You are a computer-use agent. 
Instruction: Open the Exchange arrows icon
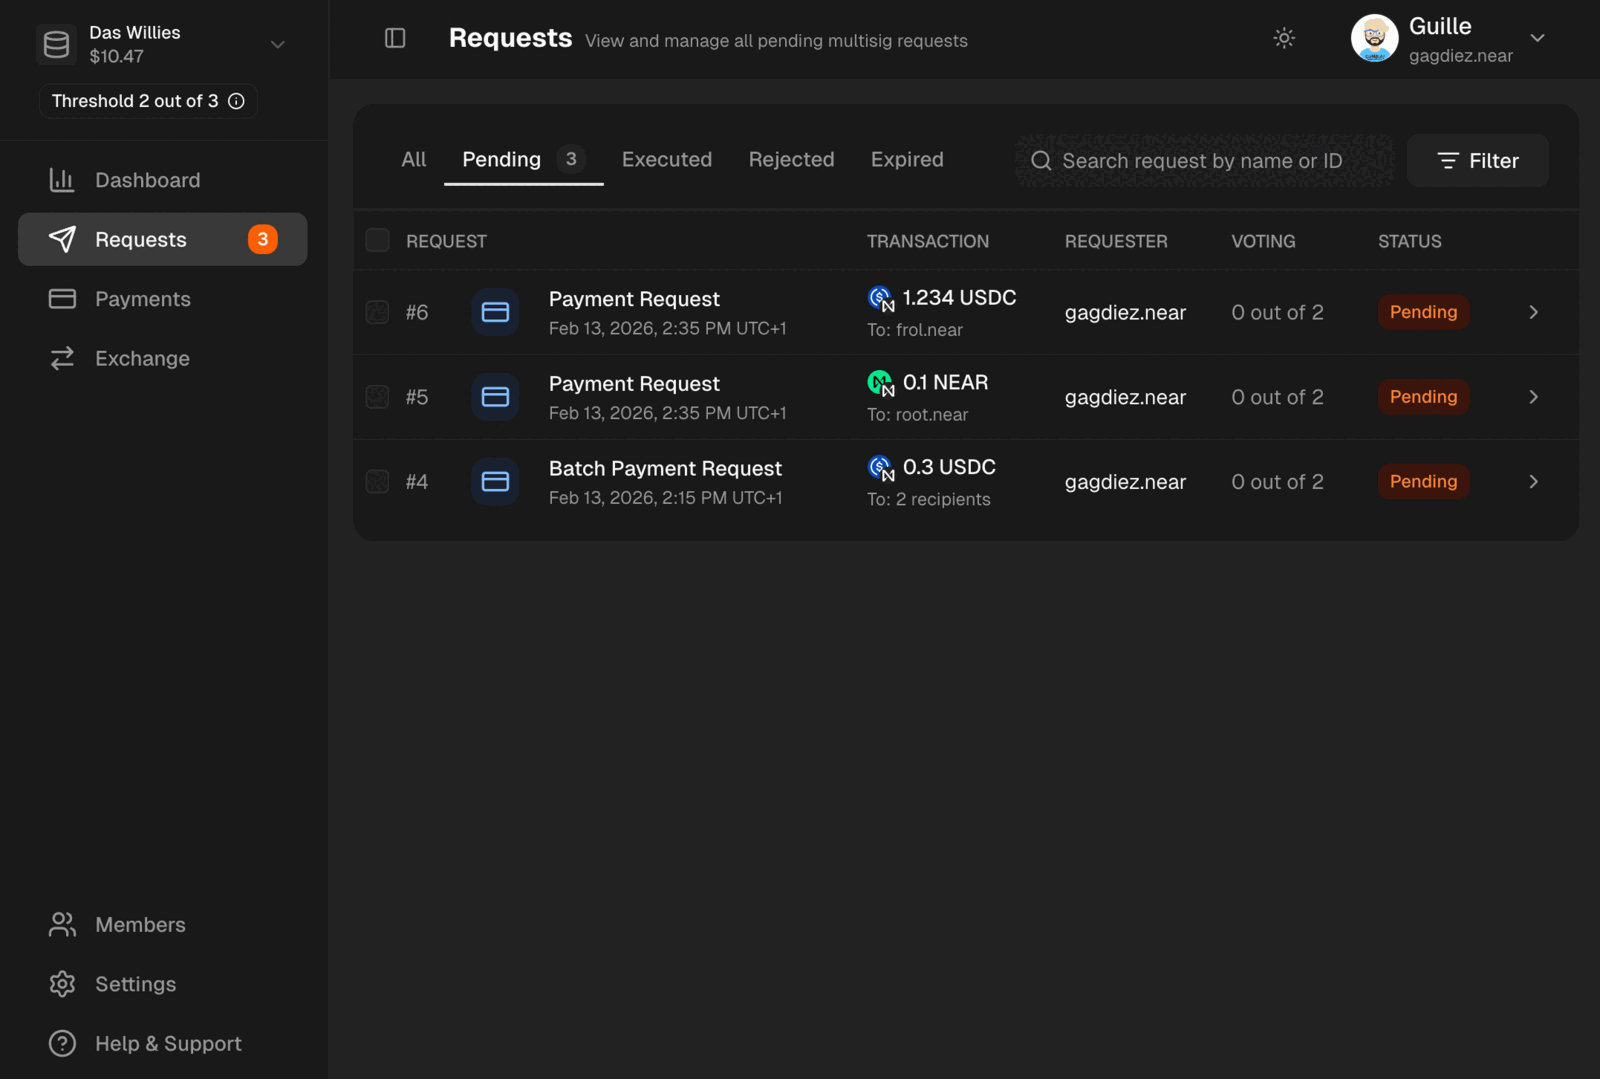pyautogui.click(x=62, y=358)
